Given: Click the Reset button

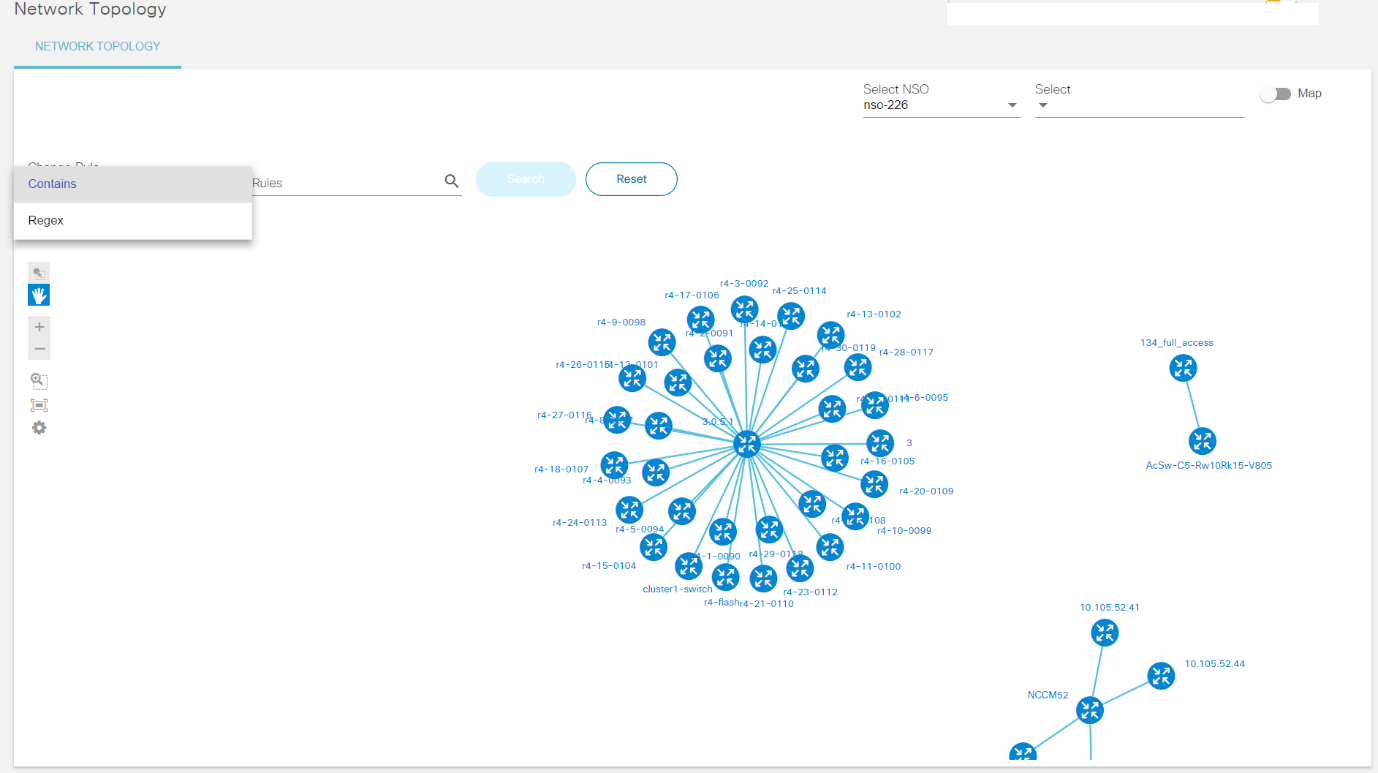Looking at the screenshot, I should [x=631, y=179].
